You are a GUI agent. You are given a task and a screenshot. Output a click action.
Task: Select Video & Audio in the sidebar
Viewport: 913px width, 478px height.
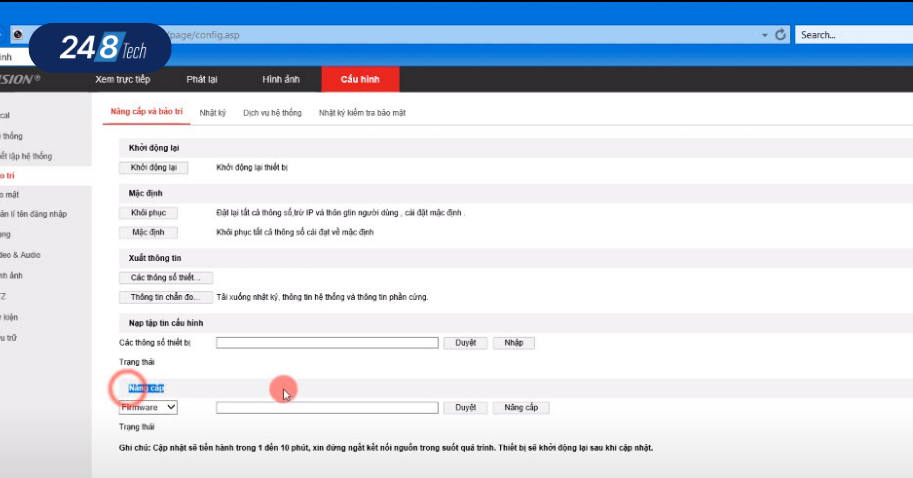(x=22, y=255)
